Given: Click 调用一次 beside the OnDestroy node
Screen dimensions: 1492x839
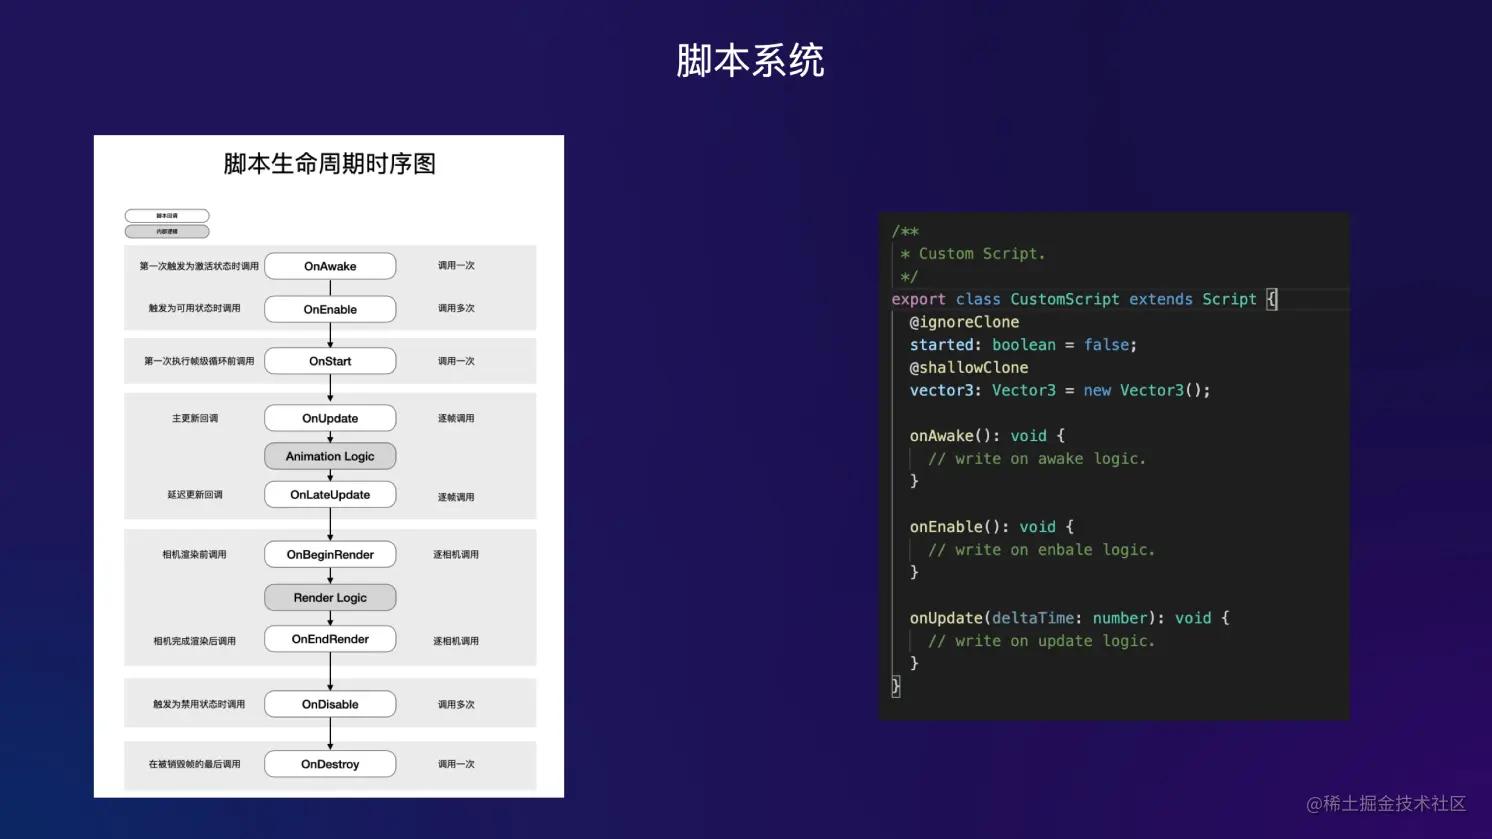Looking at the screenshot, I should coord(456,764).
